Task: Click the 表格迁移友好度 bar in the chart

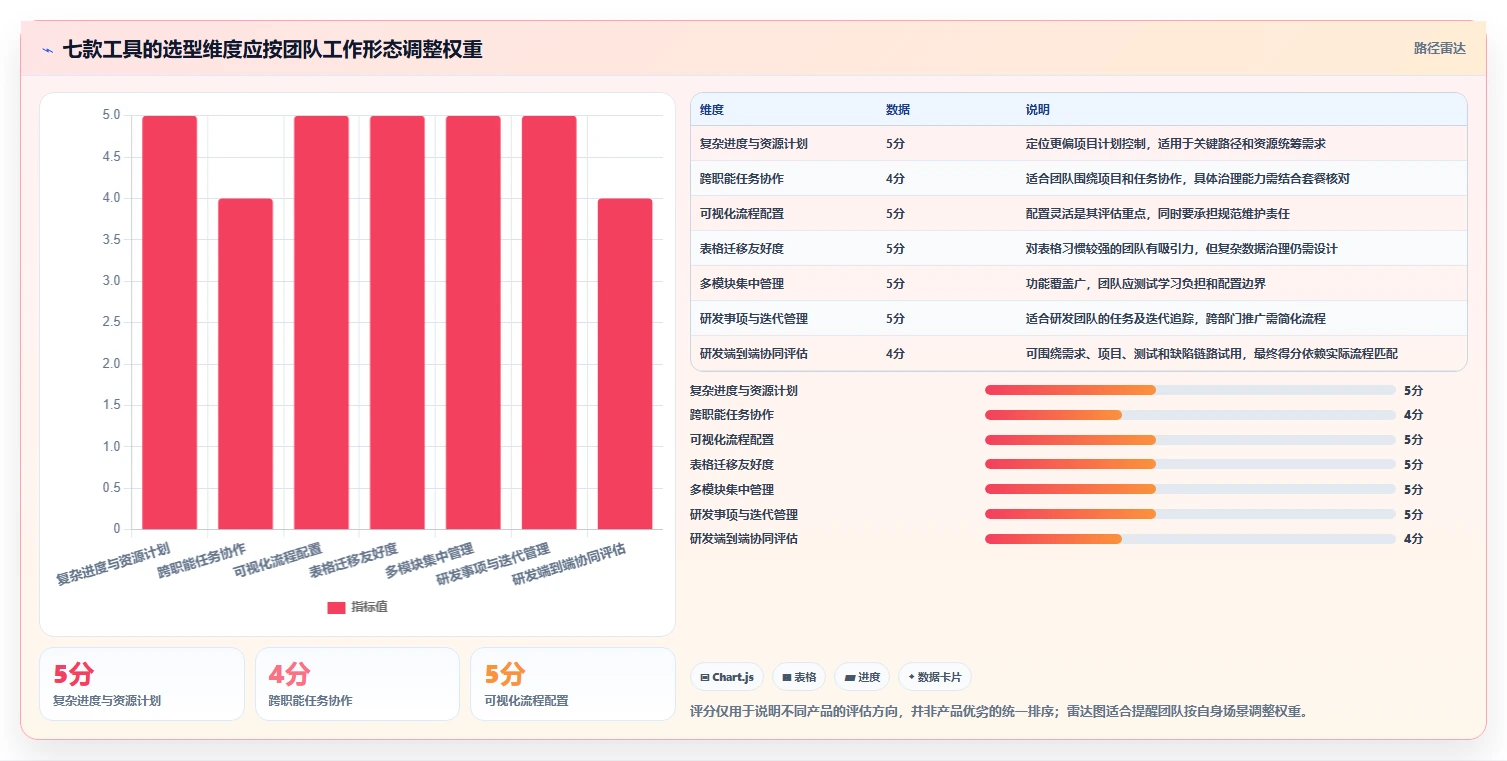Action: [x=397, y=322]
